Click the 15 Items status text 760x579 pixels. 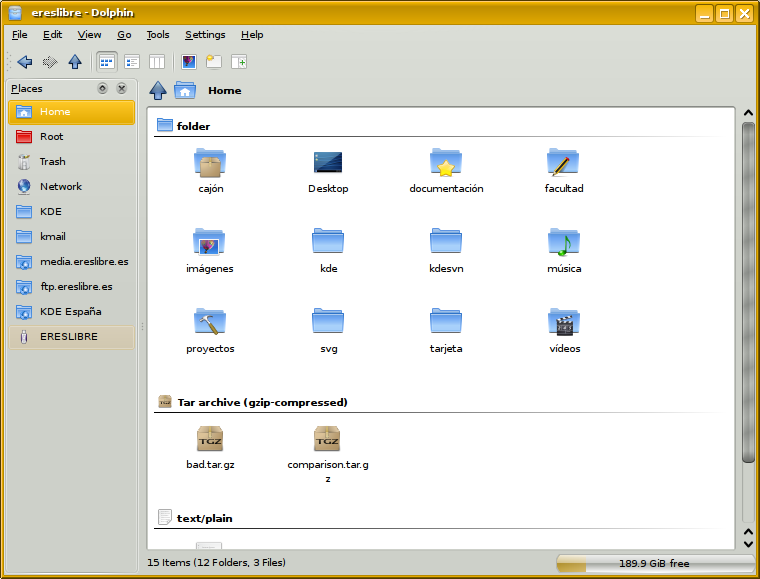216,563
